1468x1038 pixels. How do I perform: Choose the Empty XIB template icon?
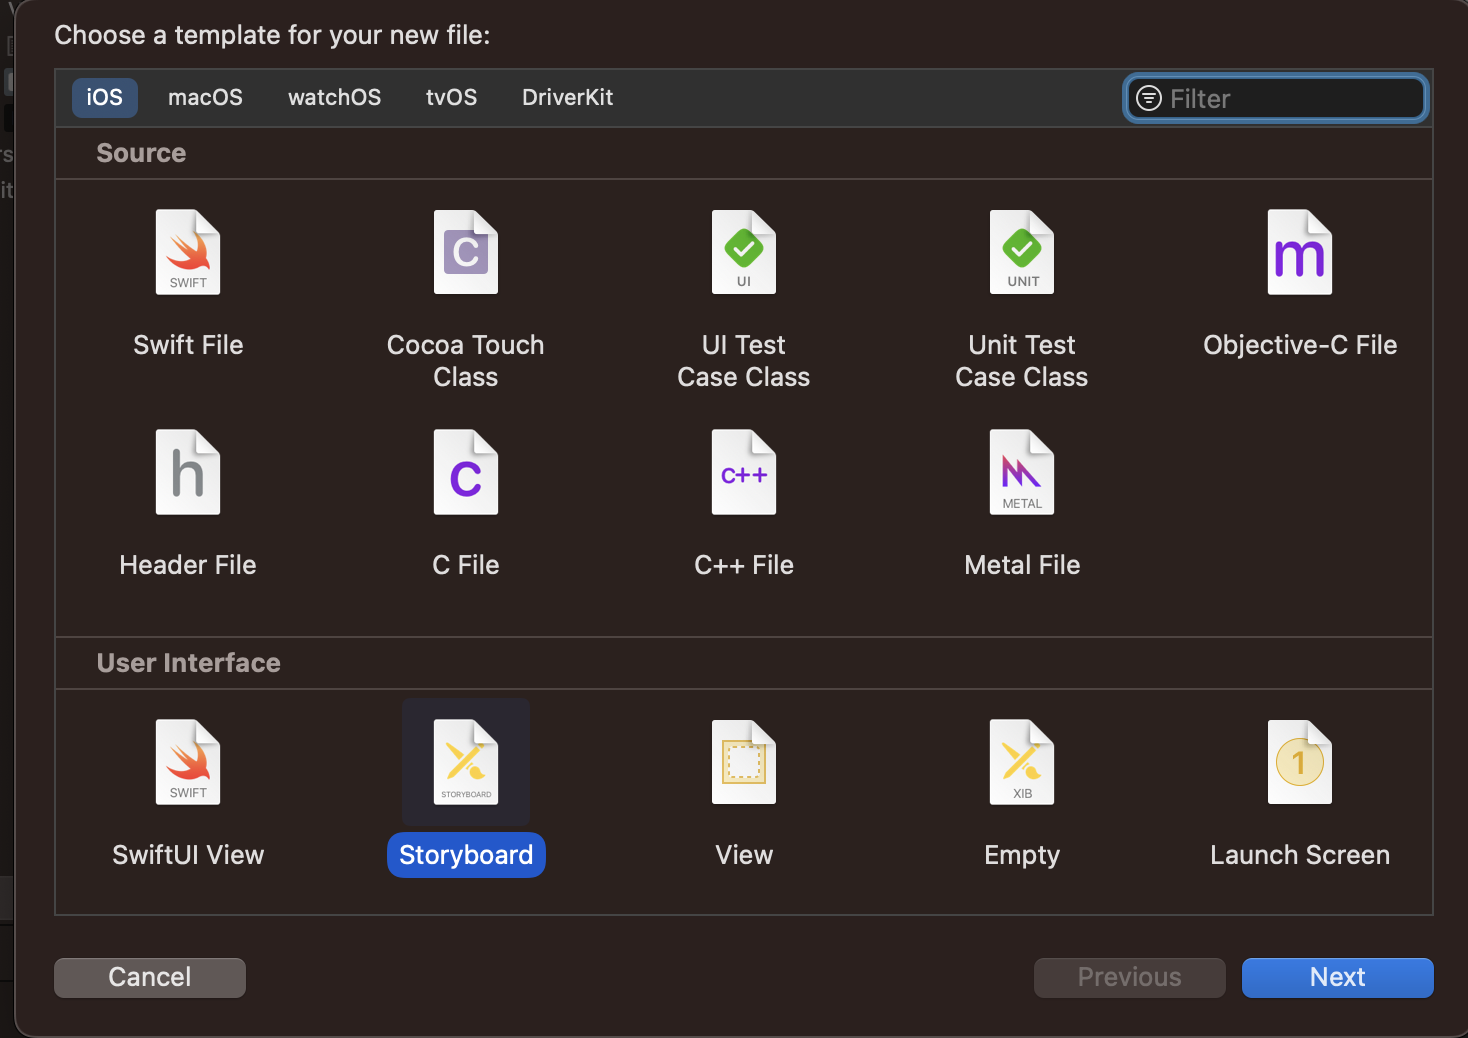coord(1022,762)
